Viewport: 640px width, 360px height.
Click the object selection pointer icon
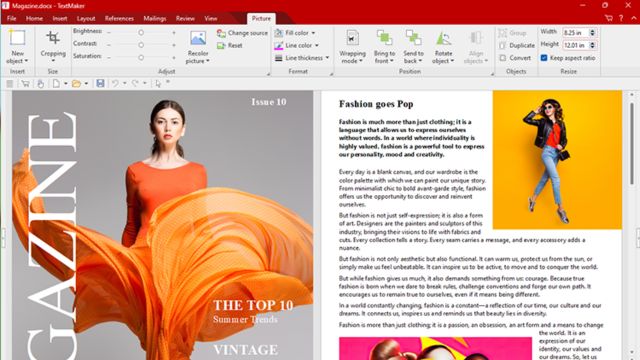click(x=158, y=84)
